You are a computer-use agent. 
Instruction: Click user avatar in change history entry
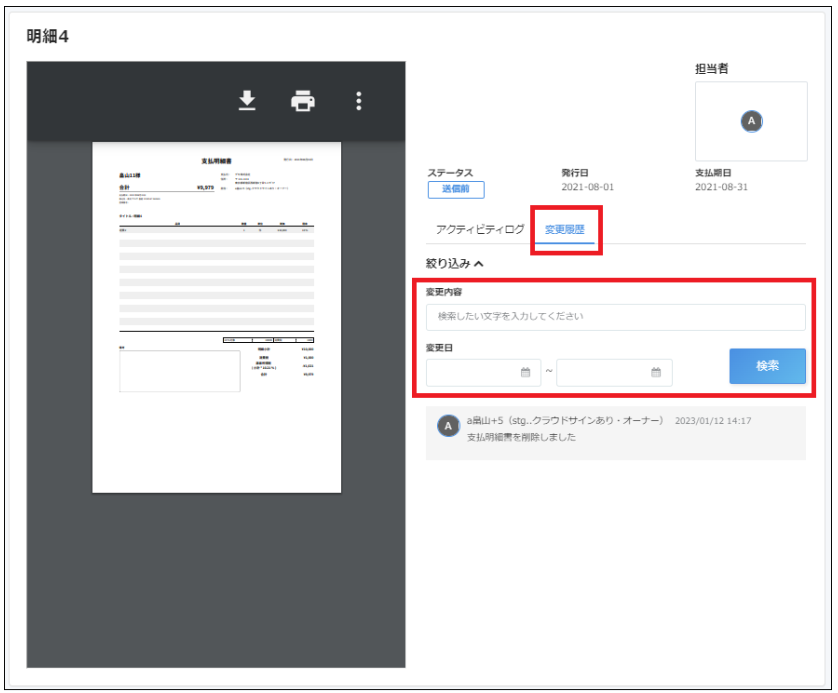(x=448, y=426)
